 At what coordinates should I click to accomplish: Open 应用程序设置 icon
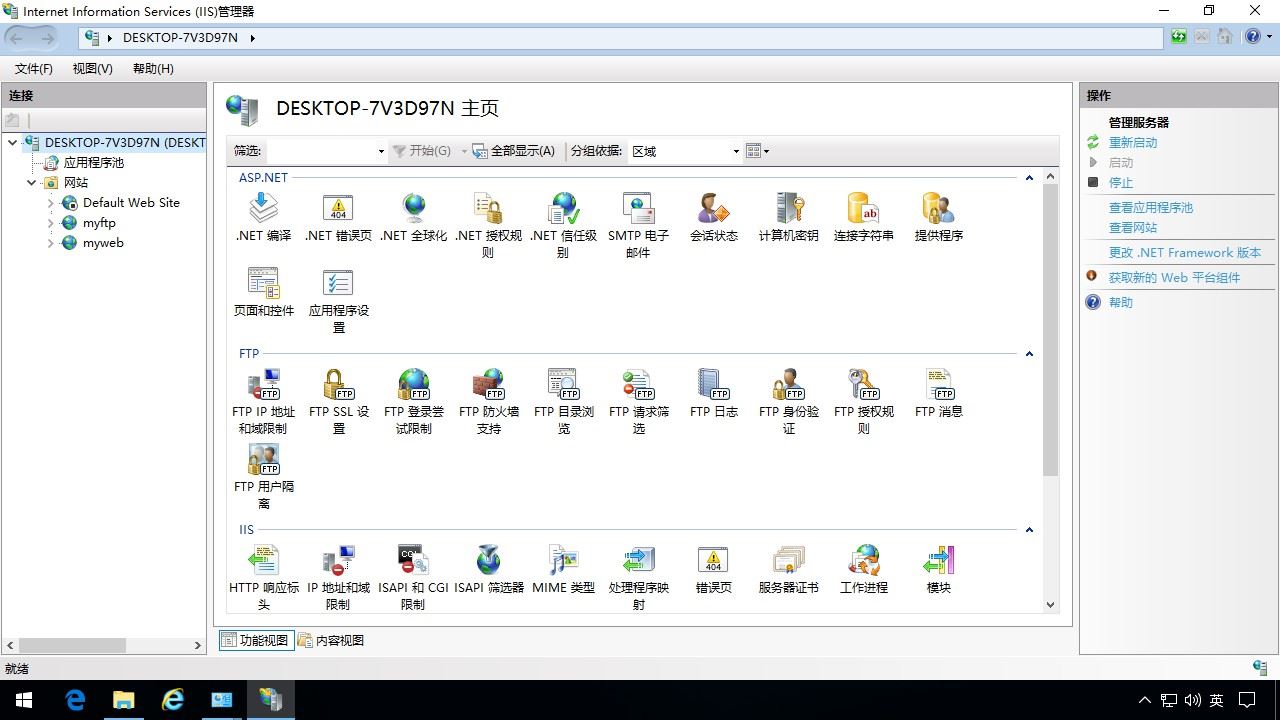338,300
